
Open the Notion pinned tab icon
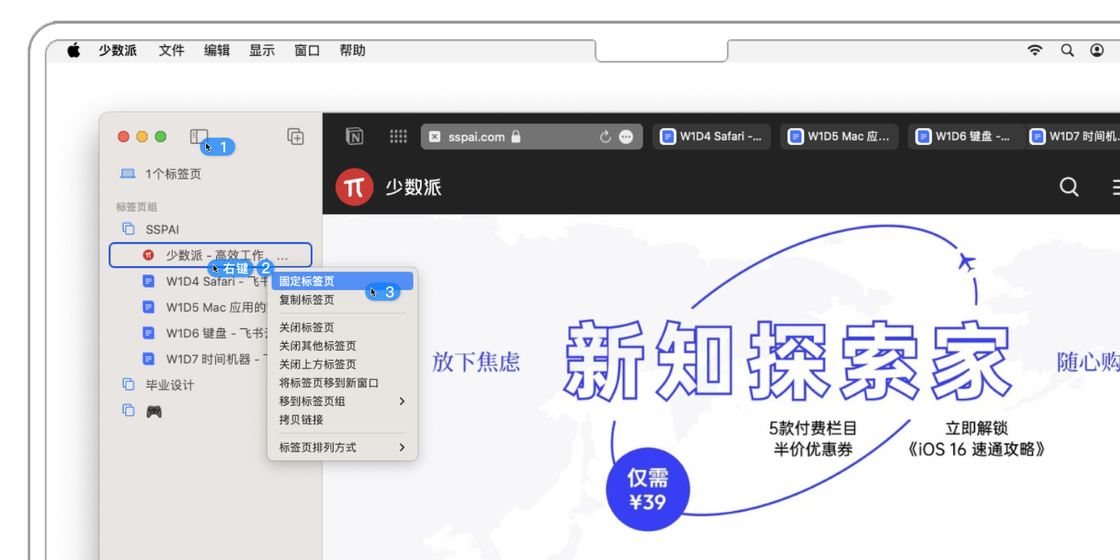coord(354,137)
